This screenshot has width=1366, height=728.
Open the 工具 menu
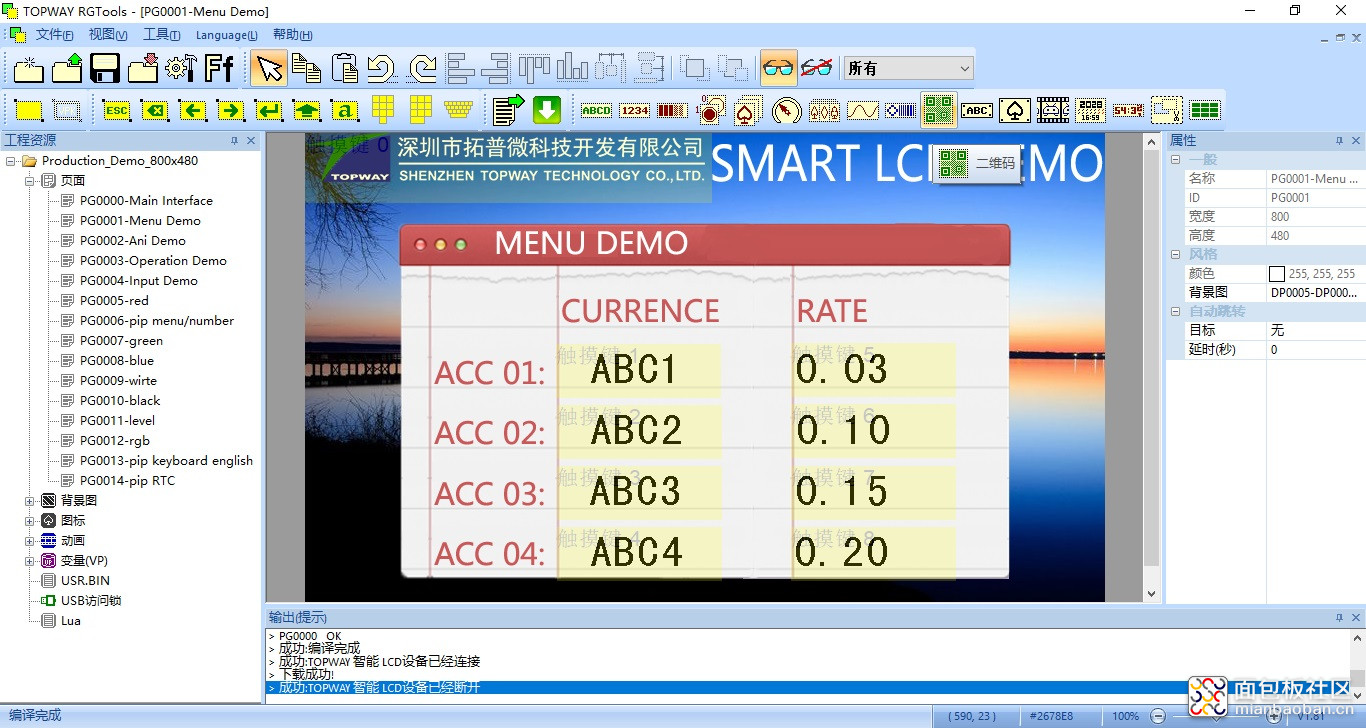tap(161, 35)
